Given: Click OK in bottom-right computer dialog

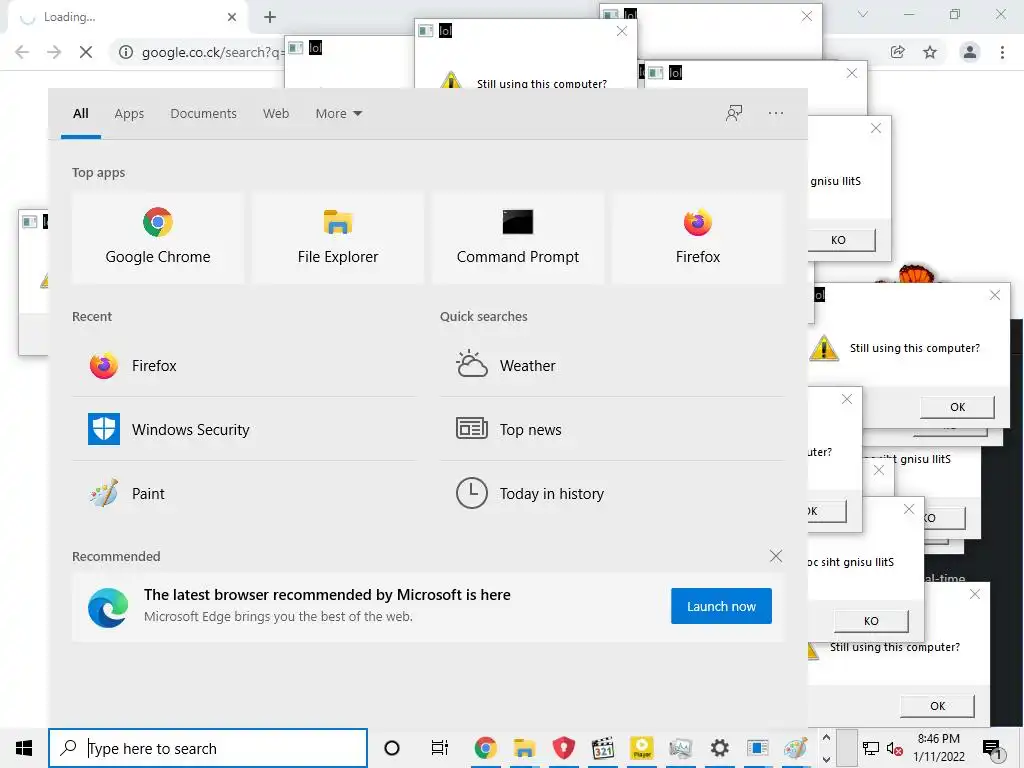Looking at the screenshot, I should click(937, 706).
